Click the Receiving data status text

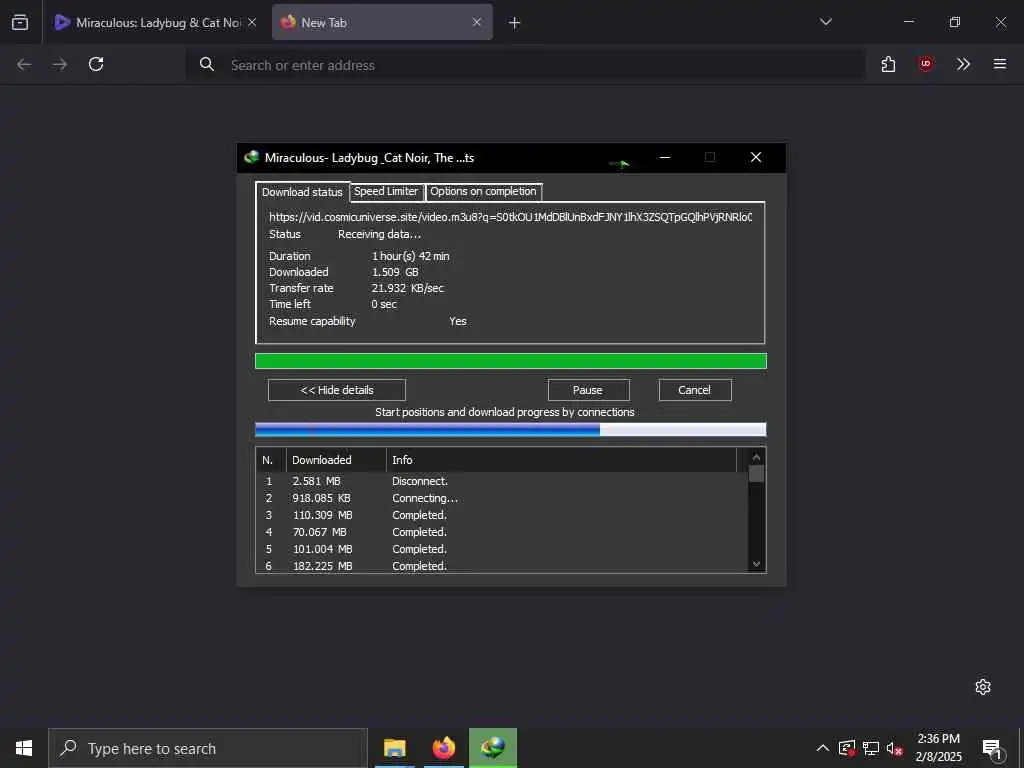click(379, 234)
